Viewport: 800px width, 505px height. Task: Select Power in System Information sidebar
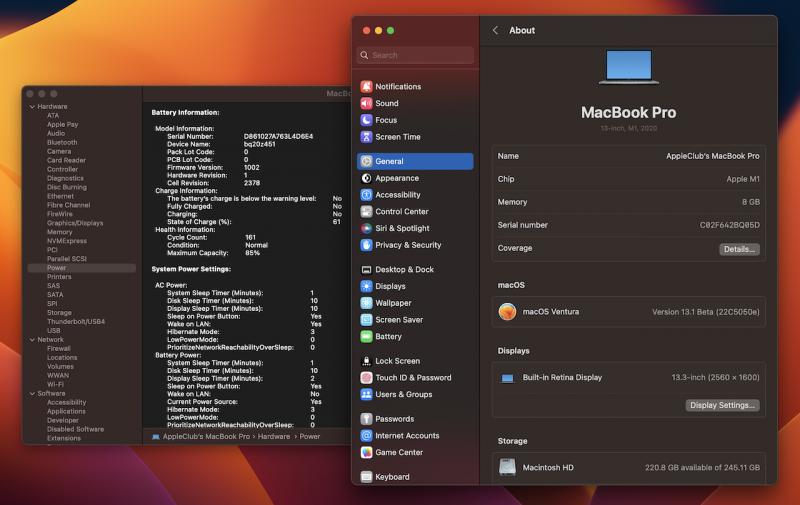pos(82,268)
